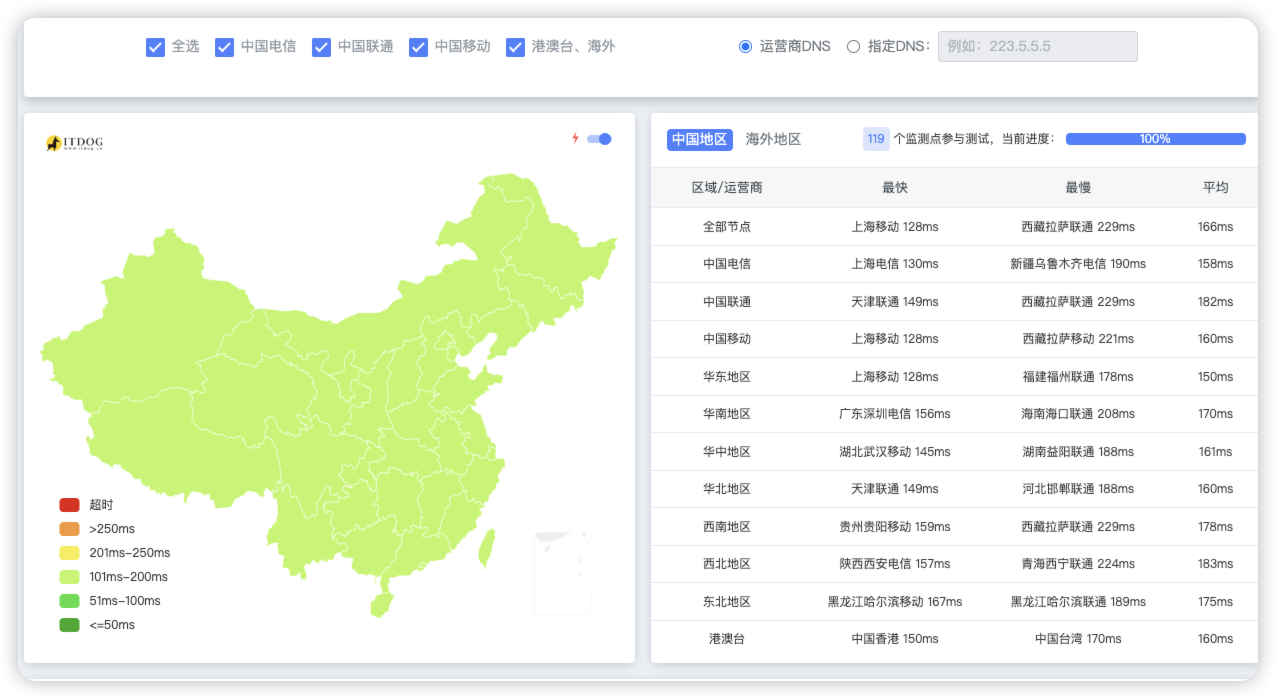Image resolution: width=1276 pixels, height=699 pixels.
Task: Click the light green 101ms–200ms legend swatch
Action: [68, 577]
